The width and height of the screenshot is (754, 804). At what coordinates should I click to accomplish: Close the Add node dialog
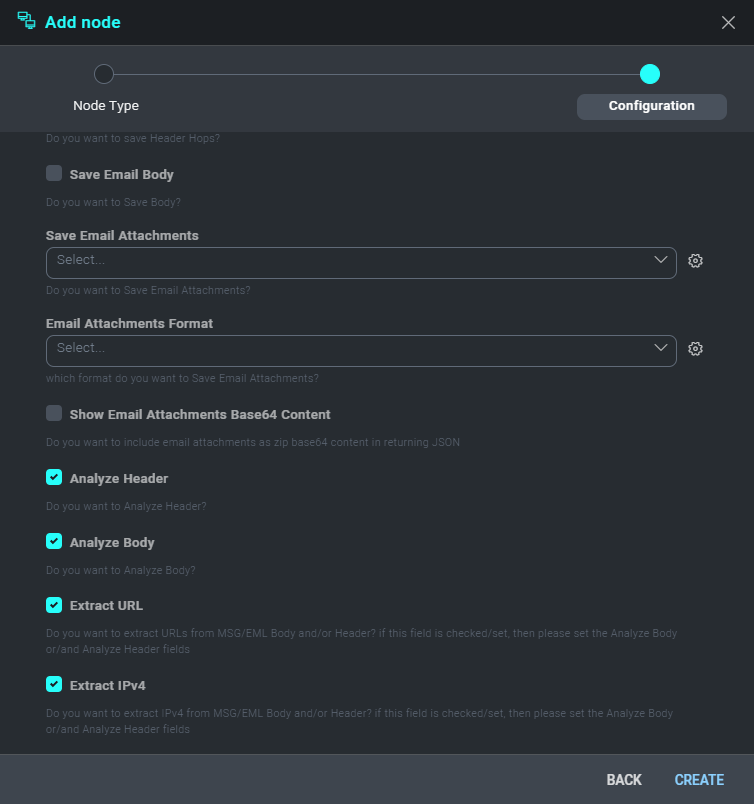click(x=728, y=22)
